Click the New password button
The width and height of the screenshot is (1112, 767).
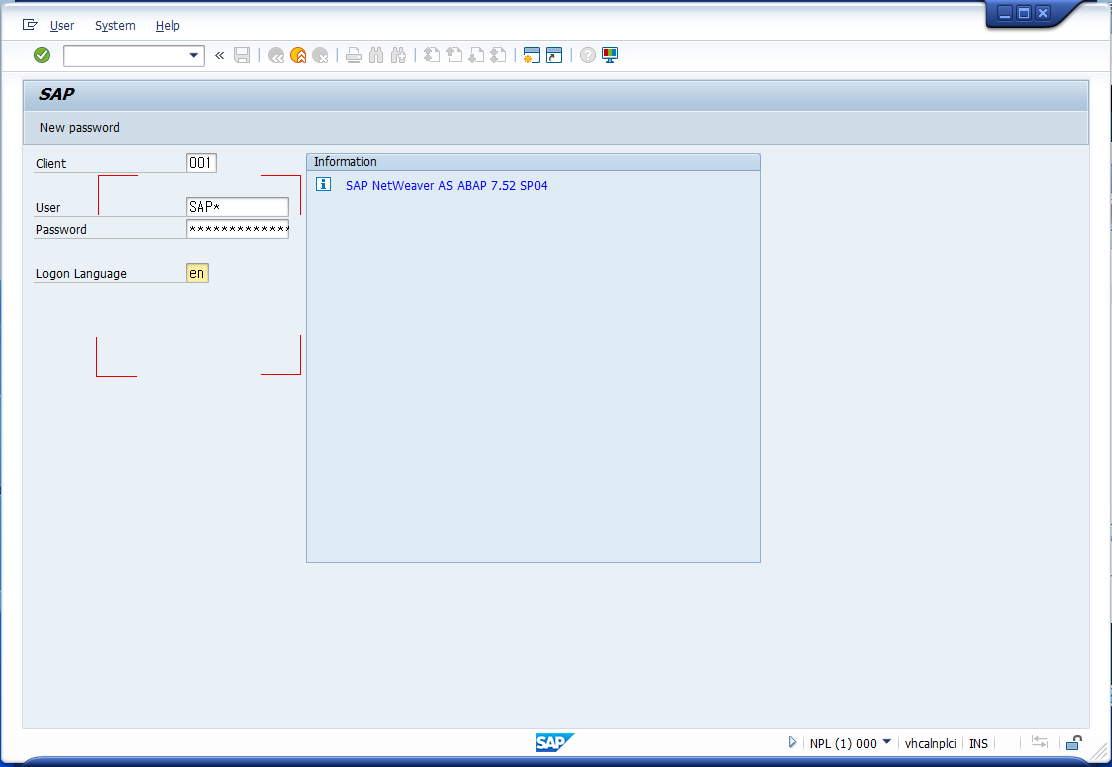tap(79, 128)
